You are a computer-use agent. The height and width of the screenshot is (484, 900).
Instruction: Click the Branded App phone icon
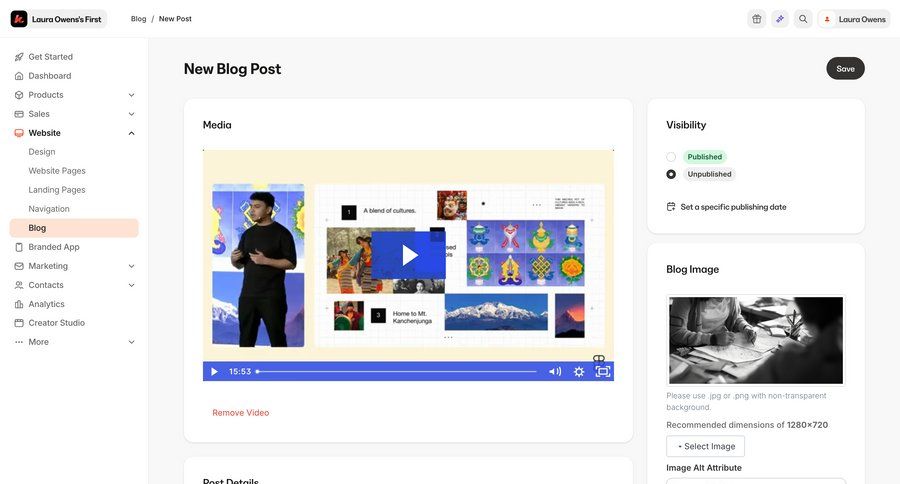(19, 247)
